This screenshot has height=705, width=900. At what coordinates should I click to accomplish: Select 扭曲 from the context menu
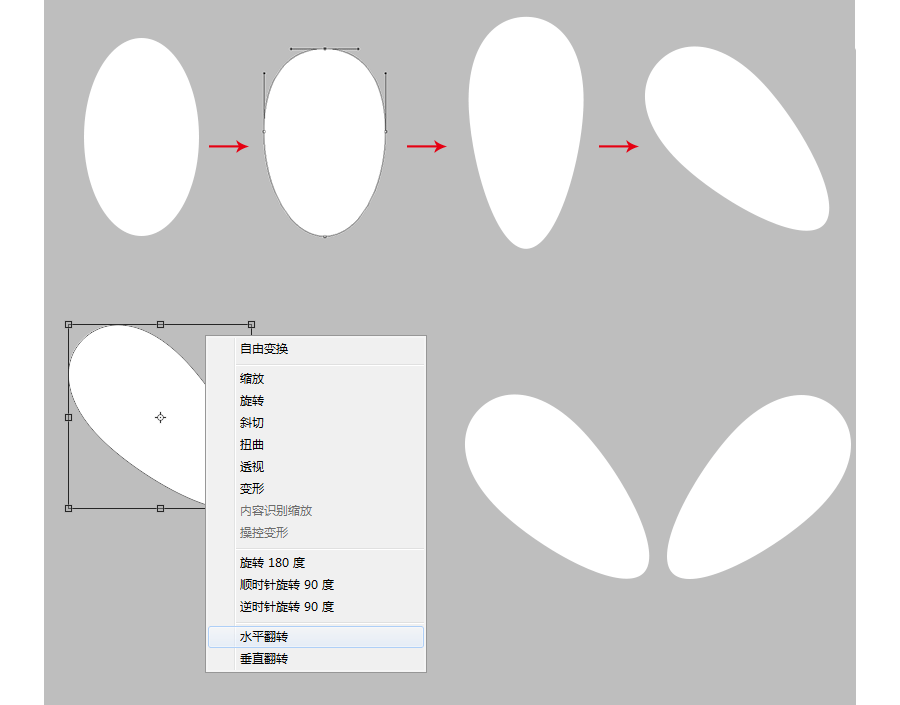click(316, 444)
